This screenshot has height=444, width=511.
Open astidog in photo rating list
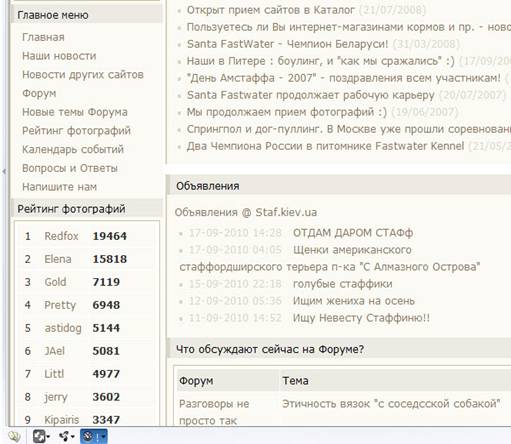point(63,328)
